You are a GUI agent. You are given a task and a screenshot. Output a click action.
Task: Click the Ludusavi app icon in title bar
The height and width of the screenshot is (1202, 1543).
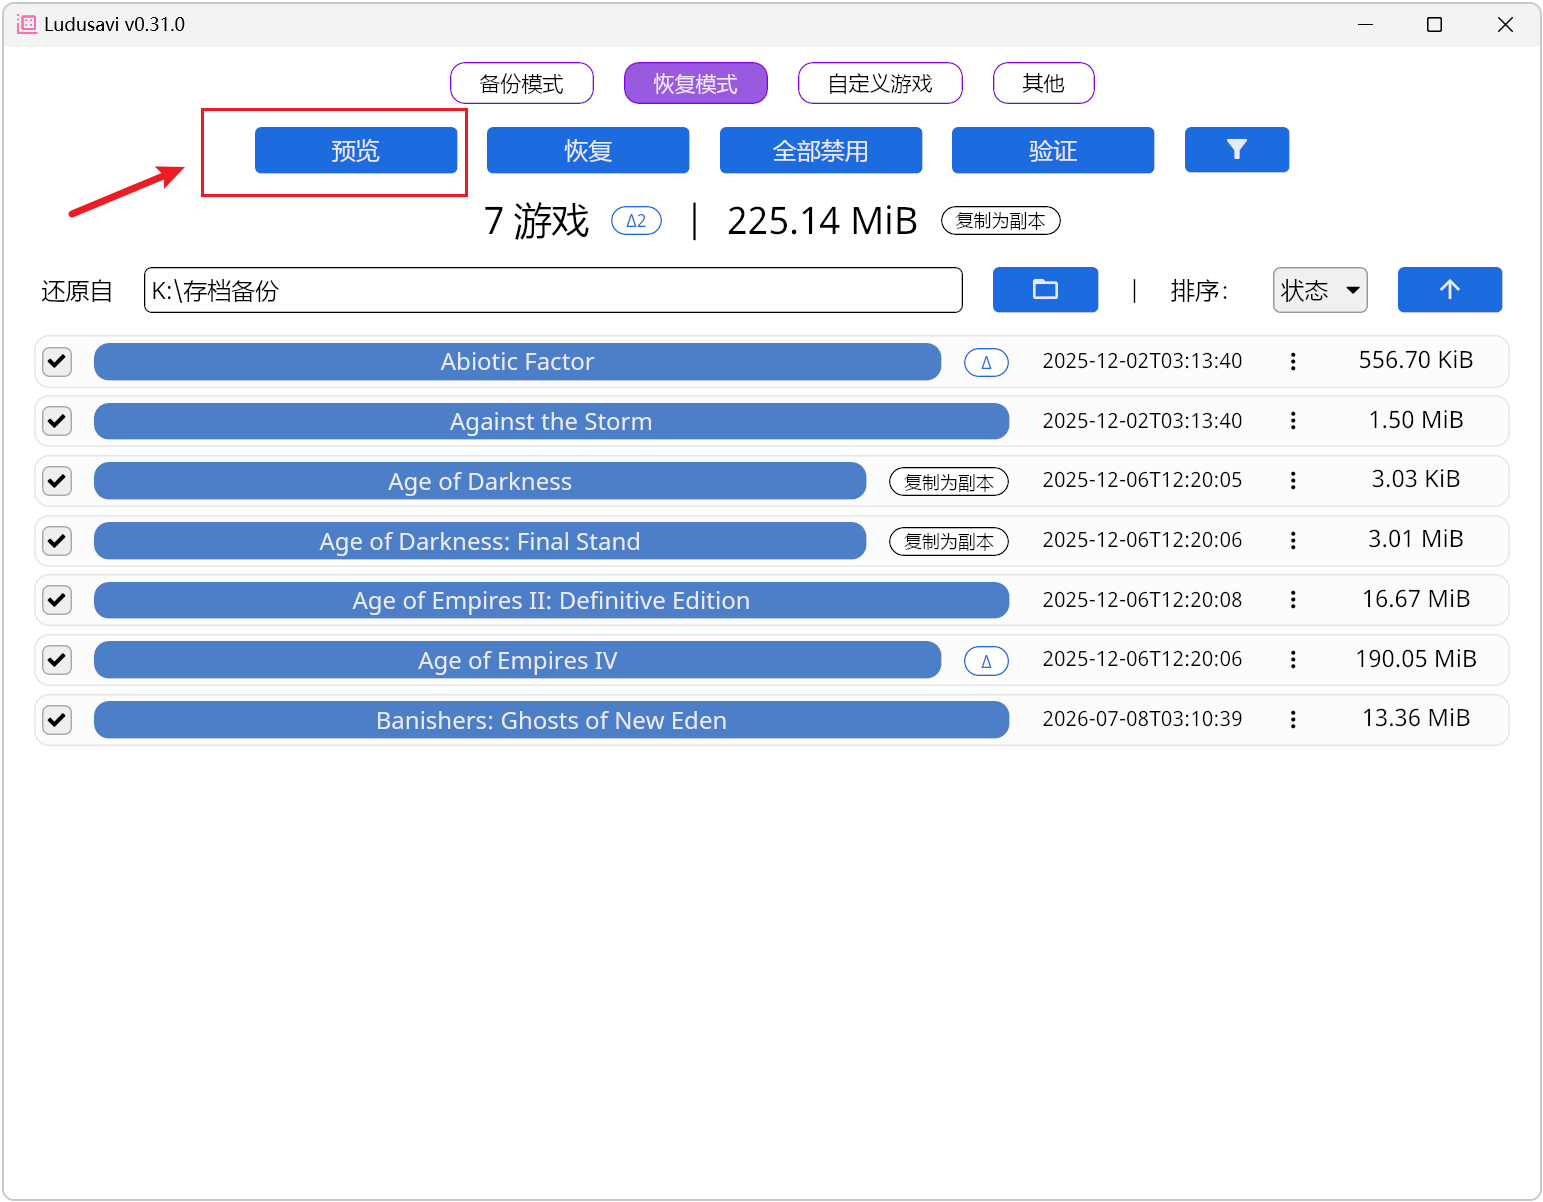coord(27,24)
